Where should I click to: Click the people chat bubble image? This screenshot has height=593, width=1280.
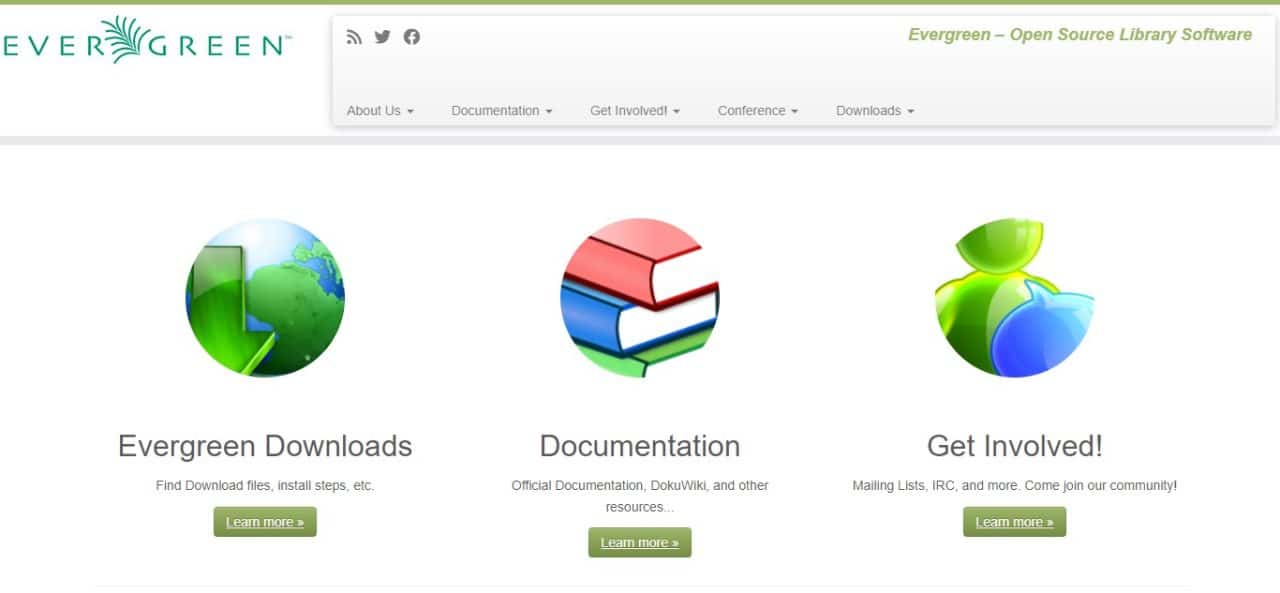click(1015, 298)
